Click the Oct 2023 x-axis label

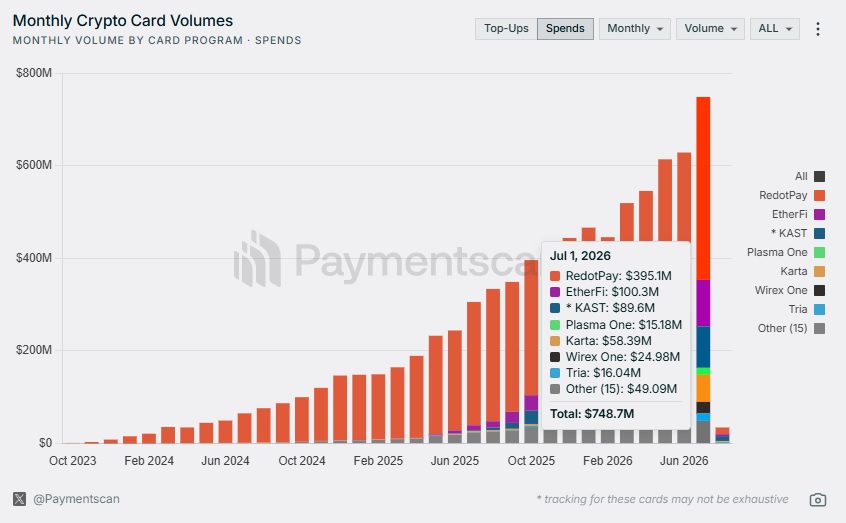pos(72,461)
